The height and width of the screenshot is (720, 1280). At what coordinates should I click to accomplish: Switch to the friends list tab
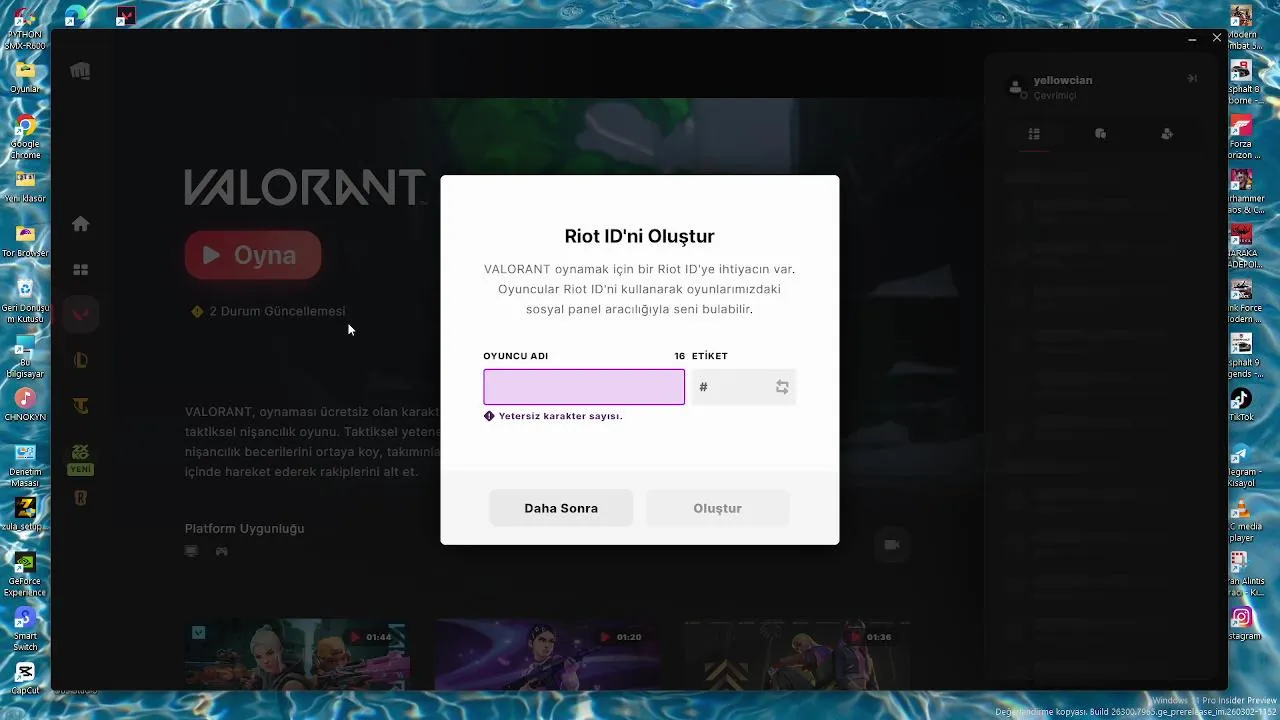[x=1034, y=134]
